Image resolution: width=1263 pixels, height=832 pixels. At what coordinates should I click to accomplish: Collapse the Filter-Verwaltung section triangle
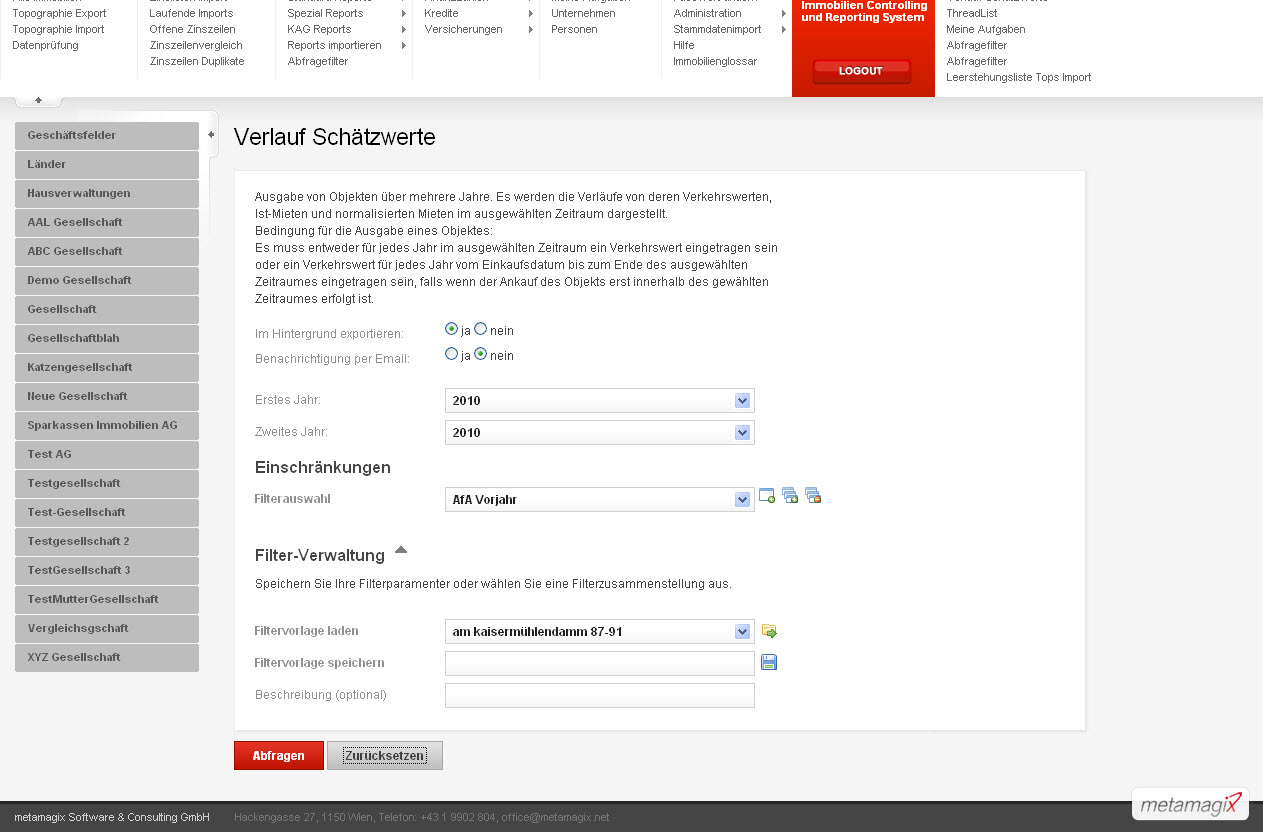point(400,550)
